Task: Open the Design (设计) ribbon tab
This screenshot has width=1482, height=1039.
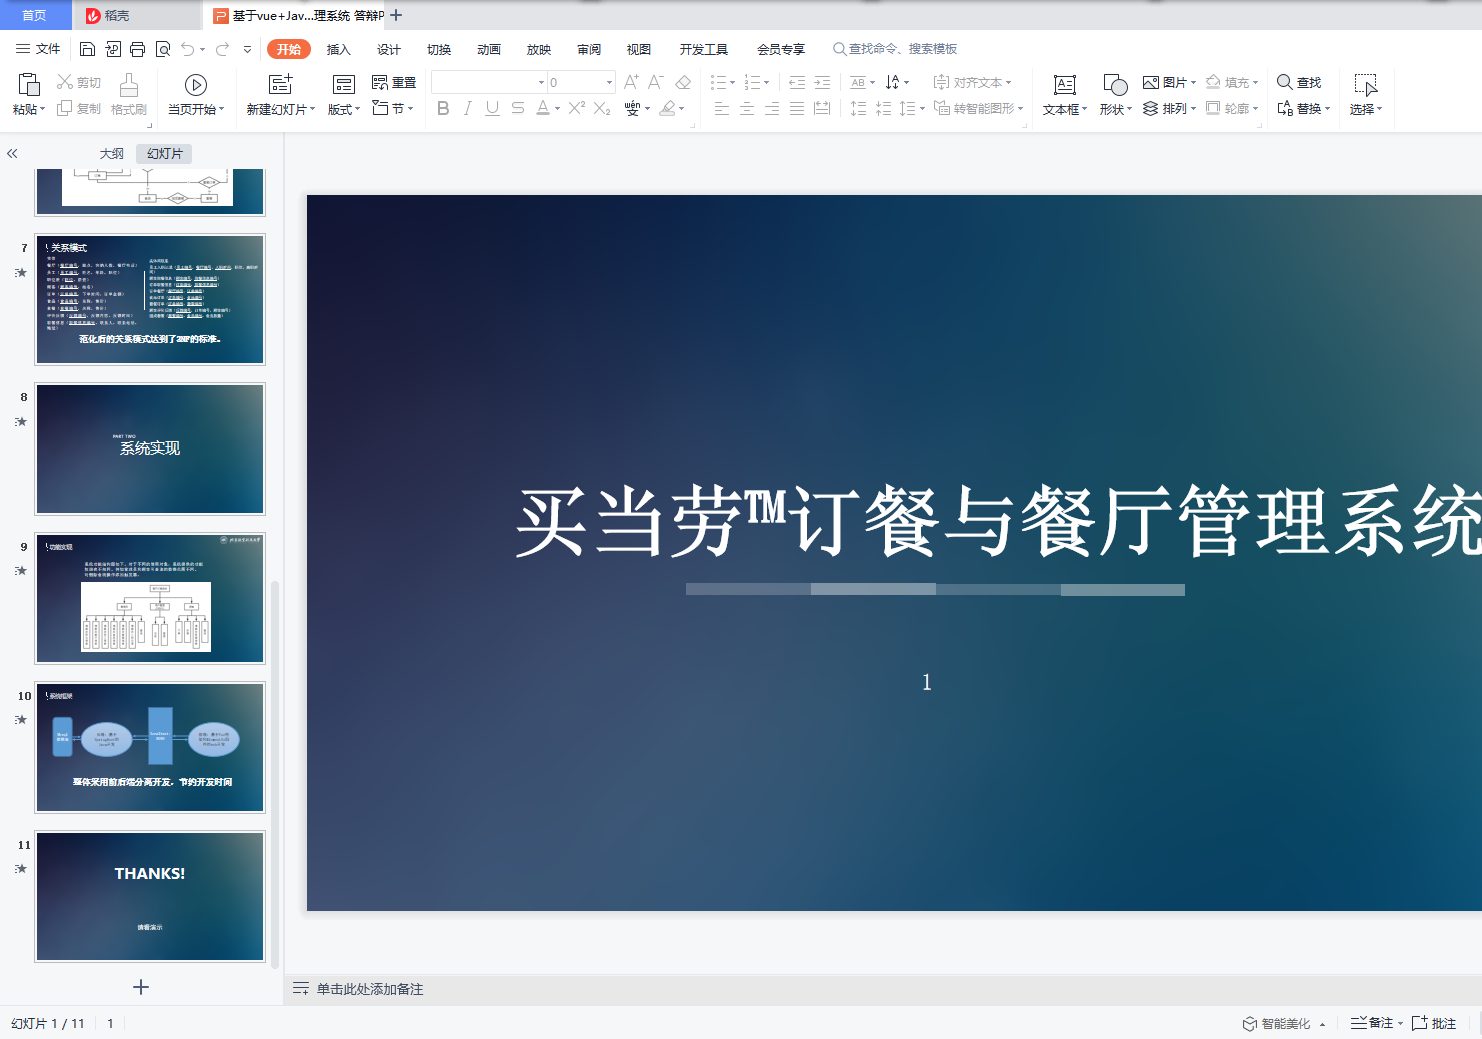Action: (389, 49)
